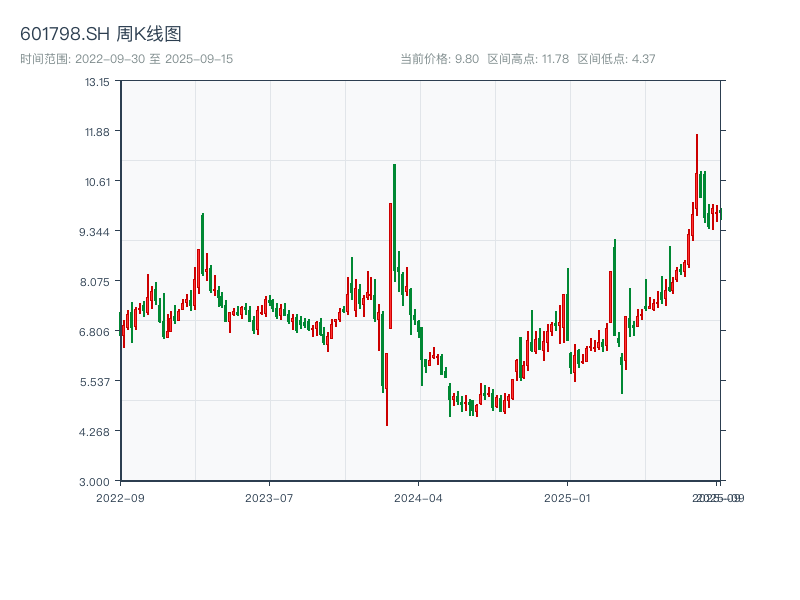
Task: Click the red candle wick reaching the 4.37 low
Action: click(387, 390)
